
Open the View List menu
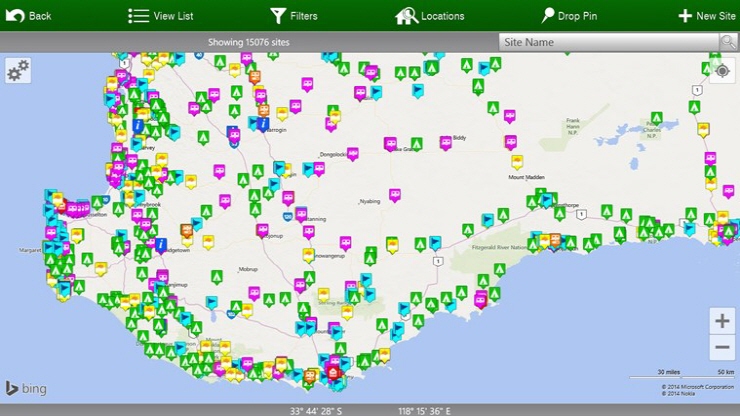pos(161,15)
